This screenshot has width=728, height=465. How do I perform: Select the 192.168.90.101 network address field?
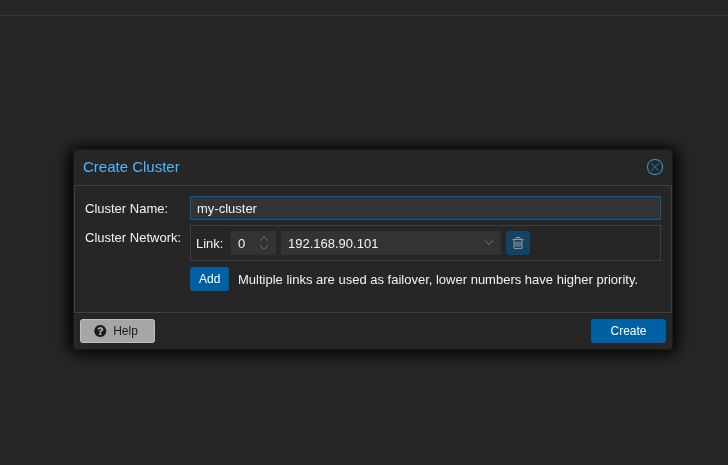pos(380,243)
